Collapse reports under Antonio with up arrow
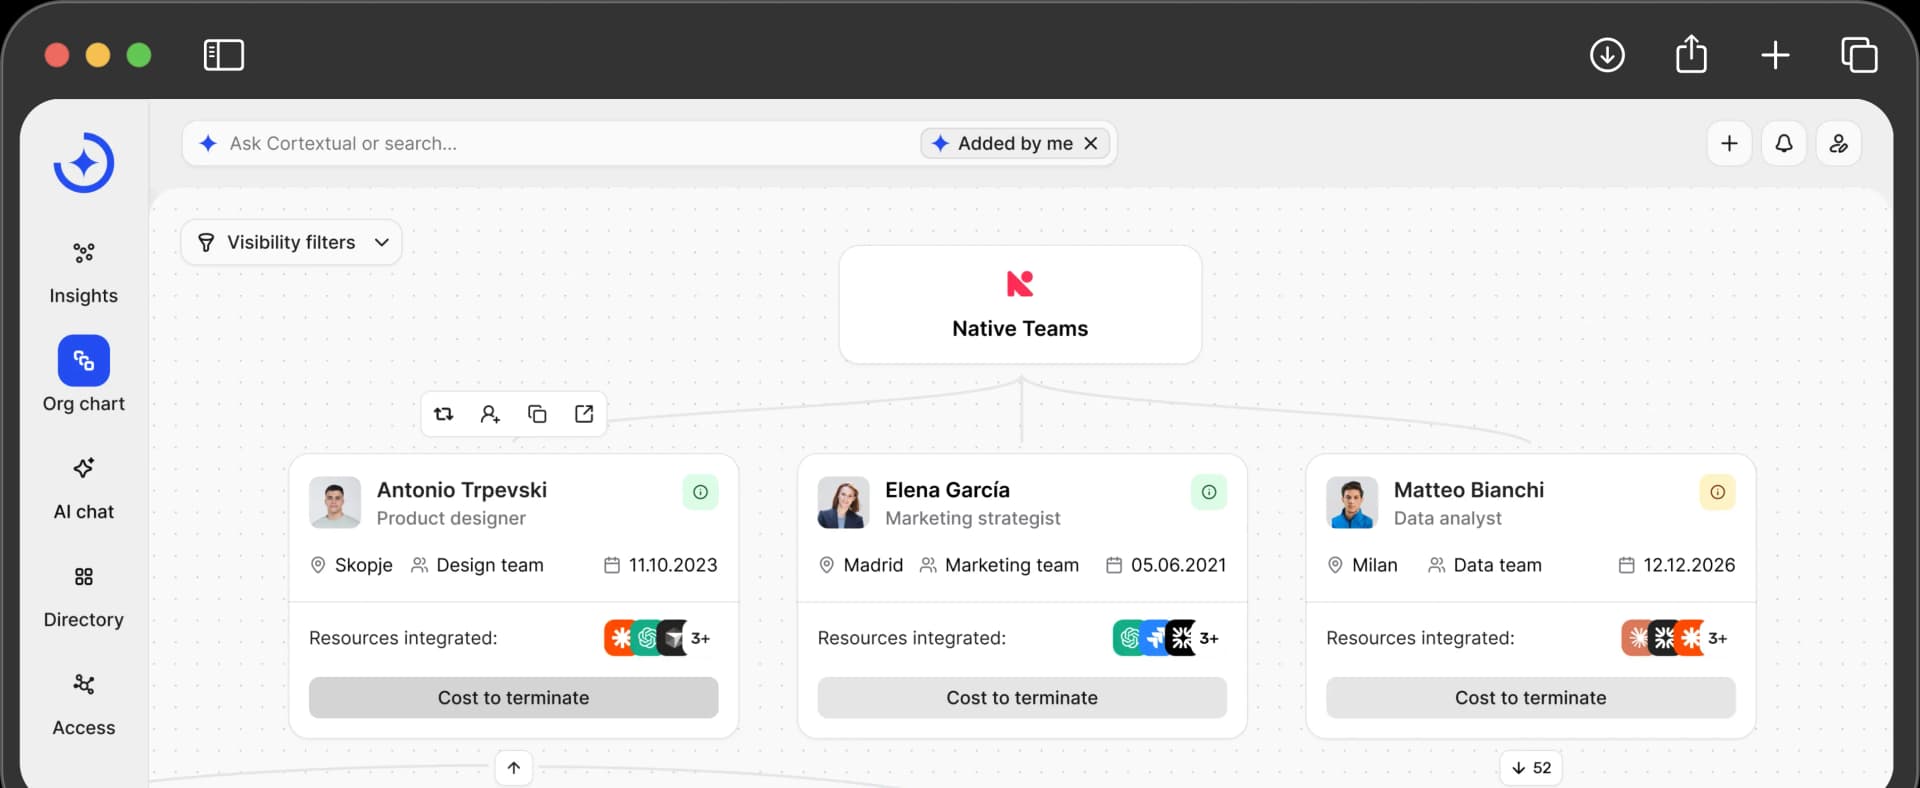 514,768
